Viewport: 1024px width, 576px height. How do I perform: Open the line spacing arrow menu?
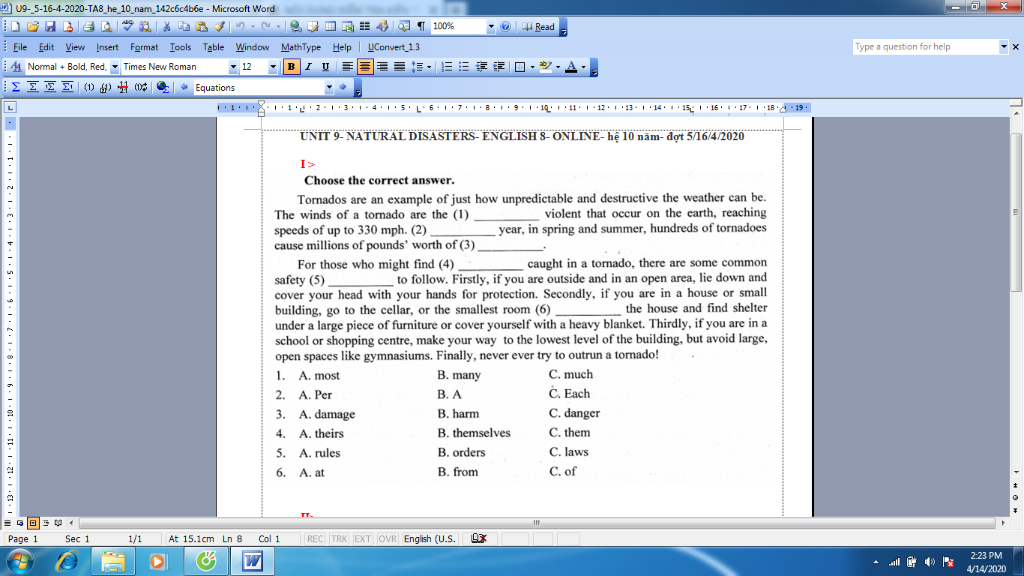click(429, 67)
